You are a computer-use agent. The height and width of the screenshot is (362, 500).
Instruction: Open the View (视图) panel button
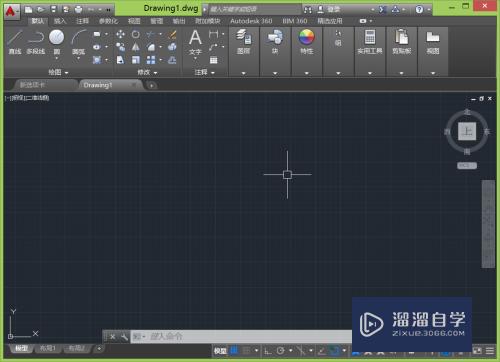[433, 41]
